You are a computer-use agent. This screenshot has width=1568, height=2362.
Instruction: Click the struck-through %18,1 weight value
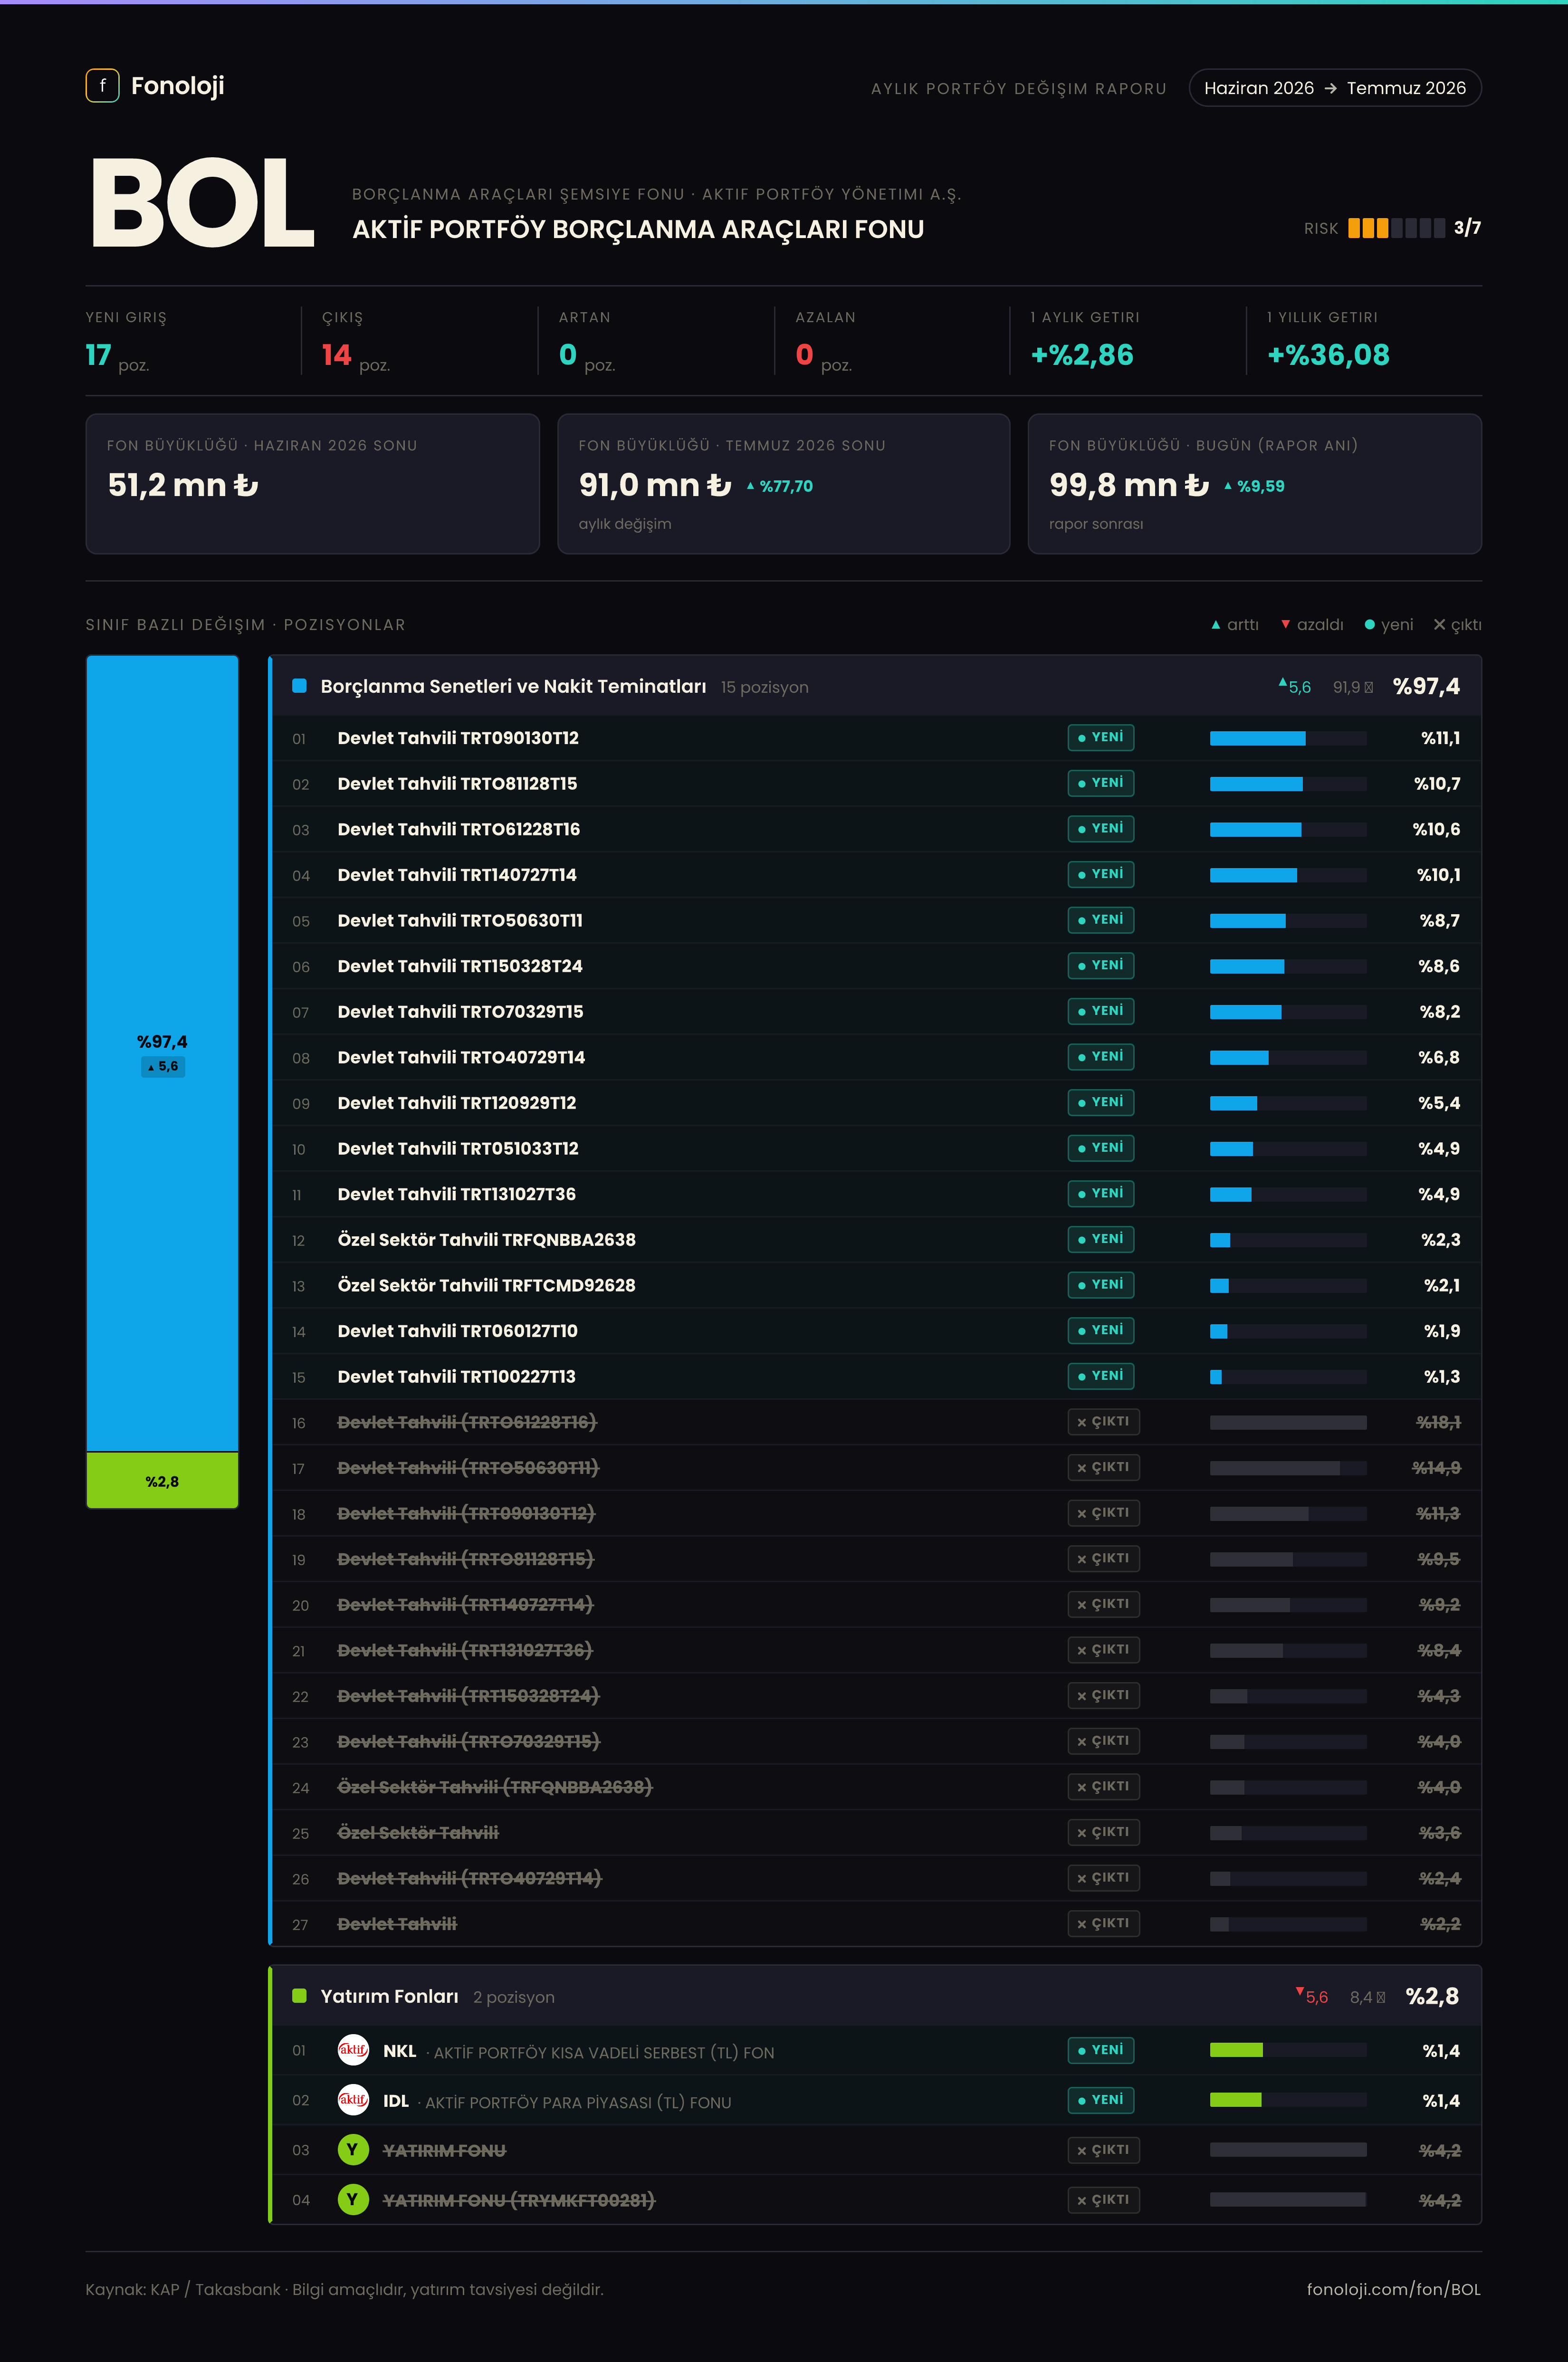(x=1438, y=1422)
